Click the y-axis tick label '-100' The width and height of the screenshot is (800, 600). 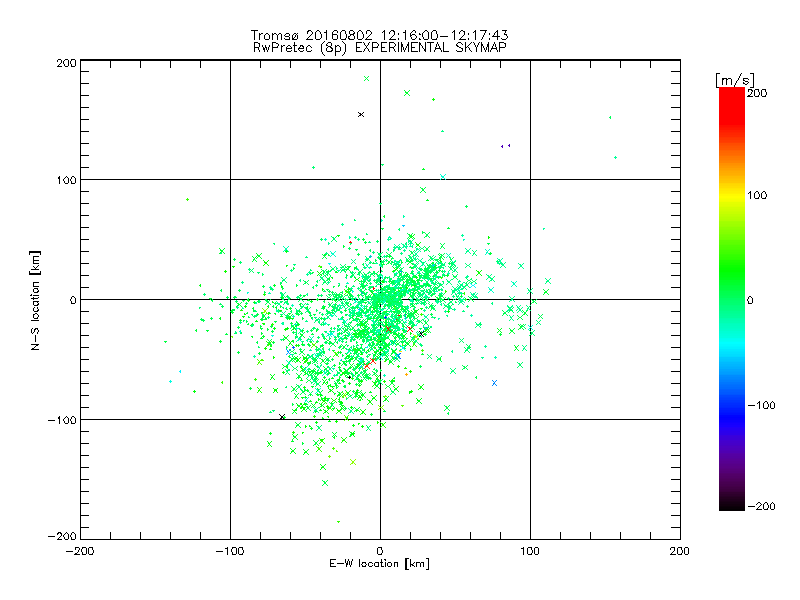click(x=62, y=420)
